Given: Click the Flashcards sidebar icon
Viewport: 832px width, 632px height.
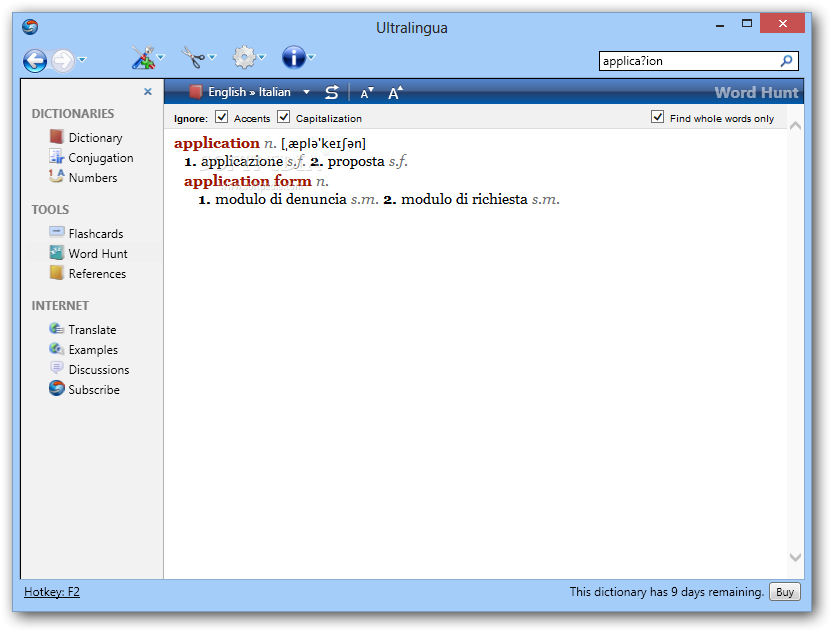Looking at the screenshot, I should coord(57,232).
